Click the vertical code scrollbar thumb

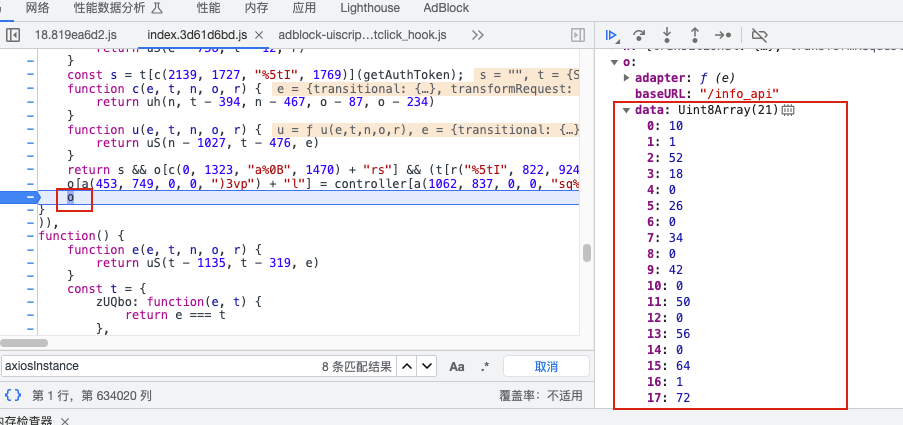(587, 253)
